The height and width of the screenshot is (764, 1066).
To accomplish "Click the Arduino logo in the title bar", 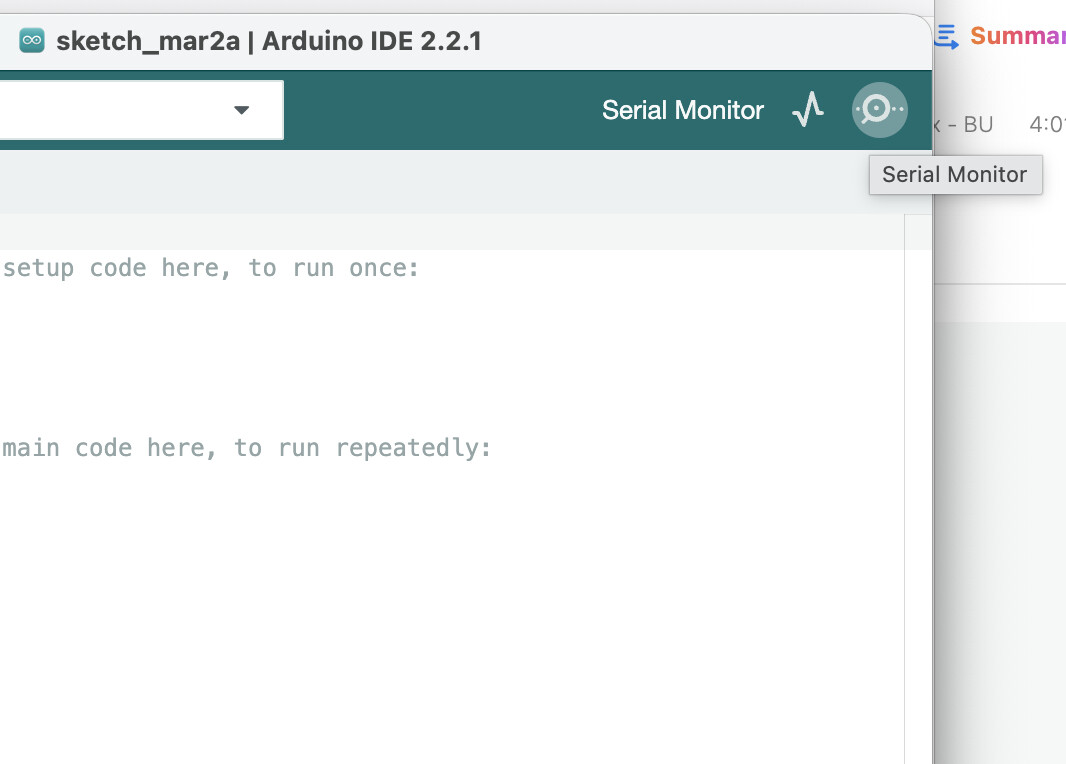I will 32,41.
